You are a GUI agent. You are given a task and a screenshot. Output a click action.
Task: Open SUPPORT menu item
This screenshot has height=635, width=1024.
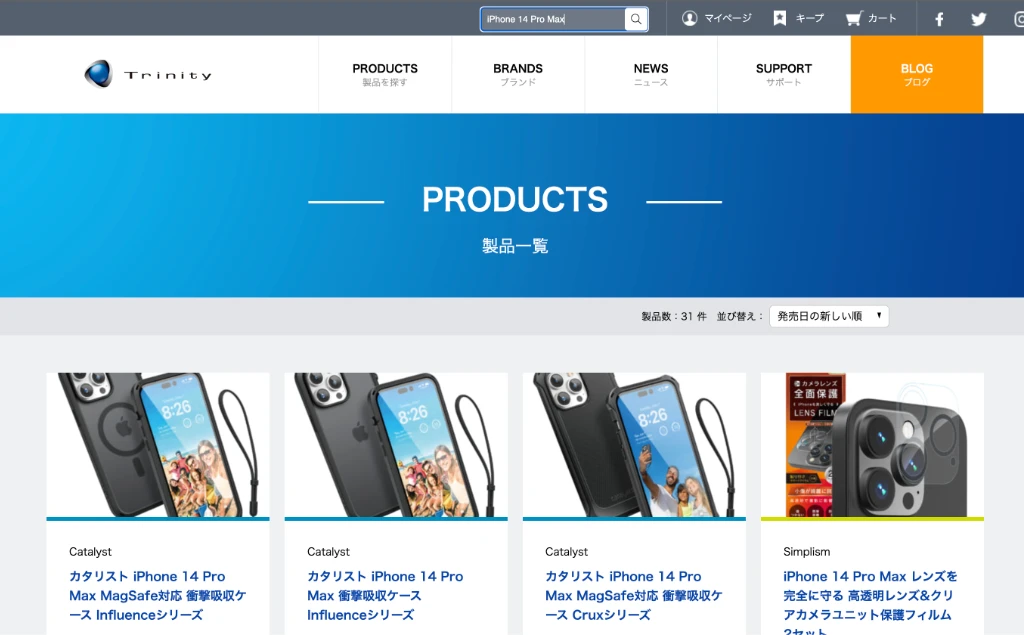[784, 74]
